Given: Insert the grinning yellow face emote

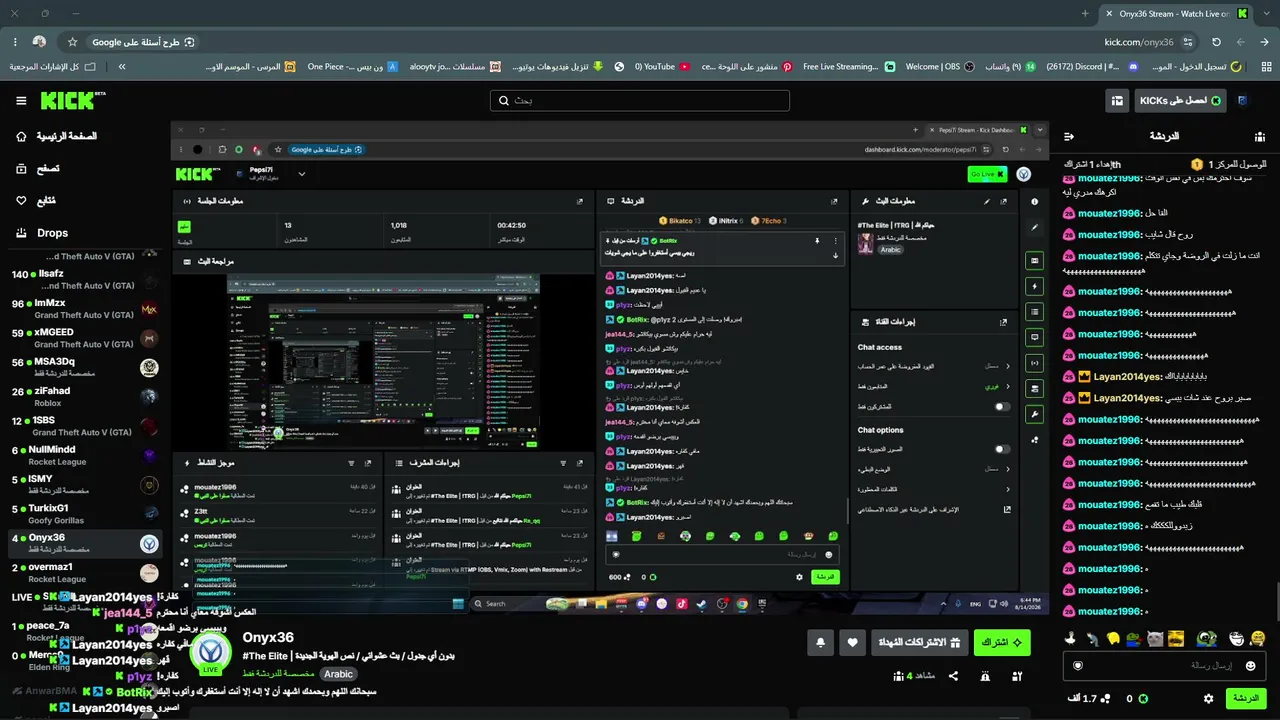Looking at the screenshot, I should (1257, 638).
